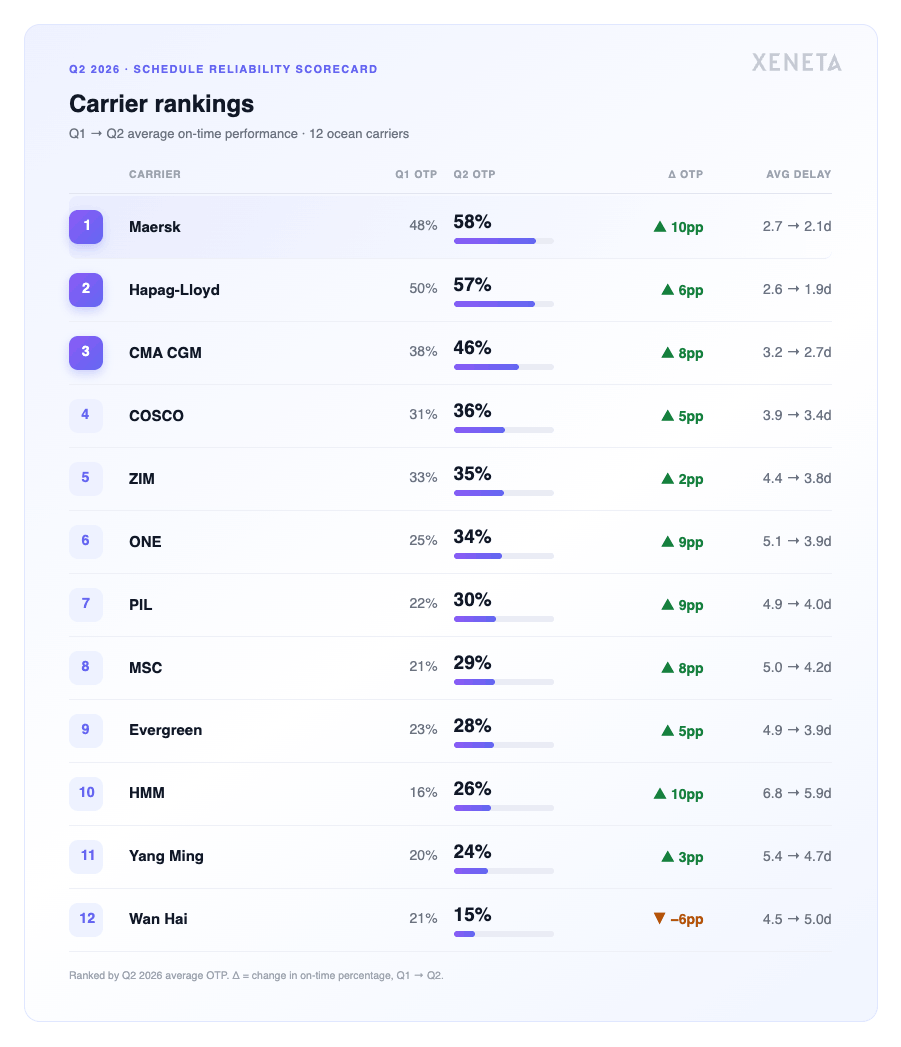Click rank 12 badge for Wan Hai

86,919
